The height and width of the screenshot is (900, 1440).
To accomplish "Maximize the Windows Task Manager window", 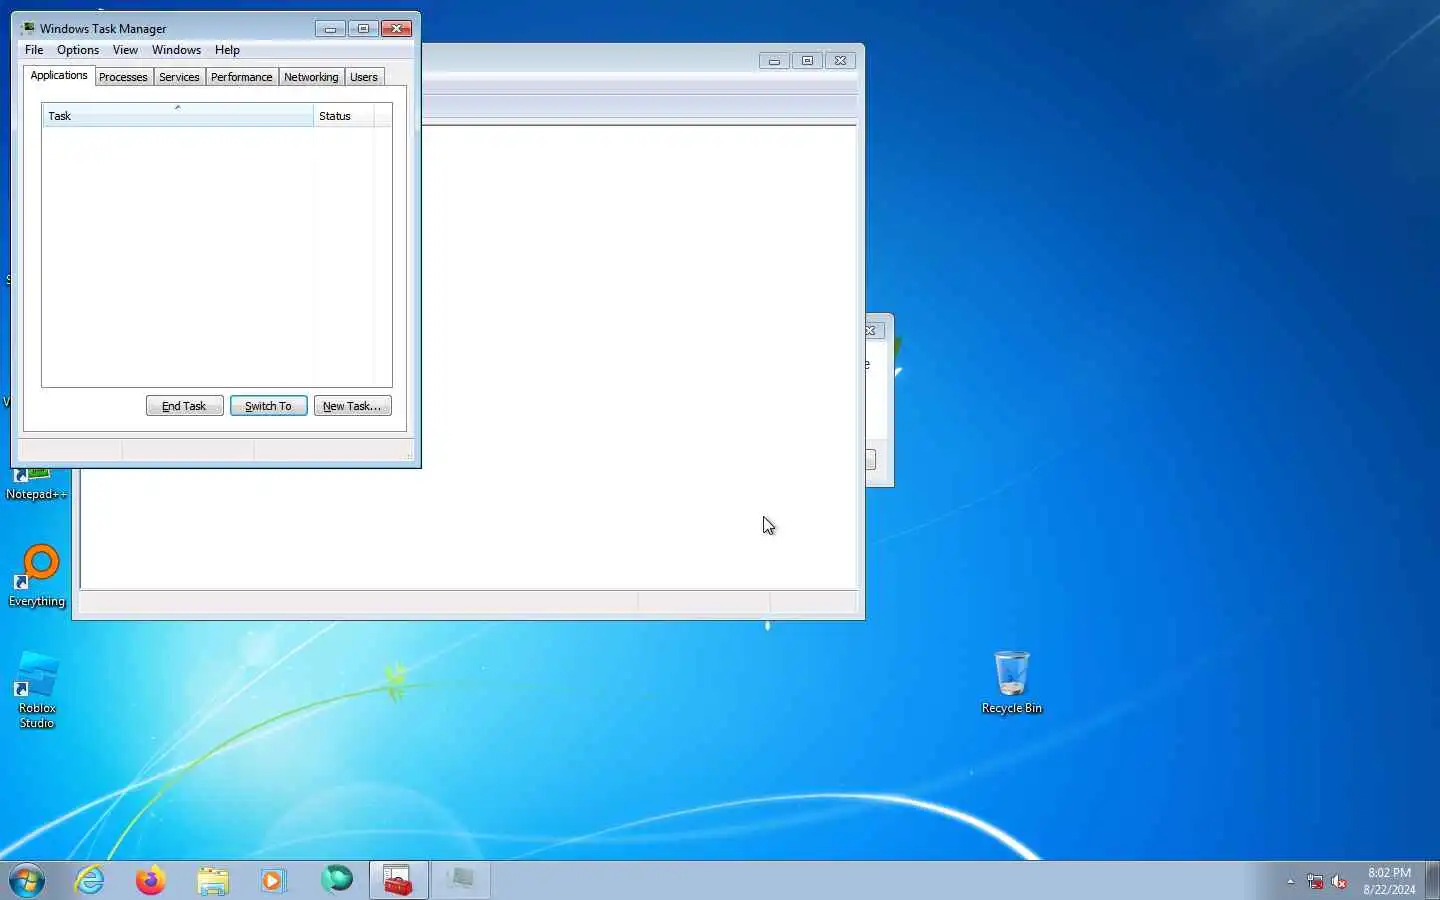I will point(363,28).
